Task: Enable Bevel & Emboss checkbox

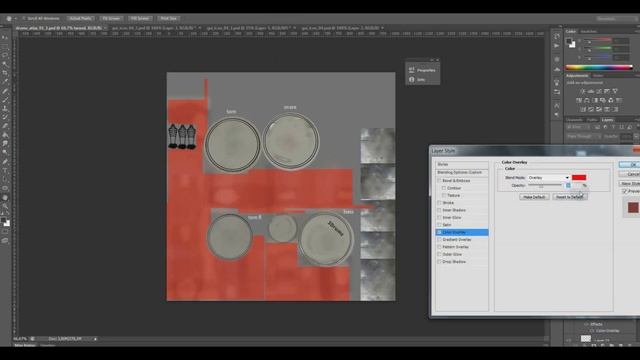Action: (x=439, y=180)
